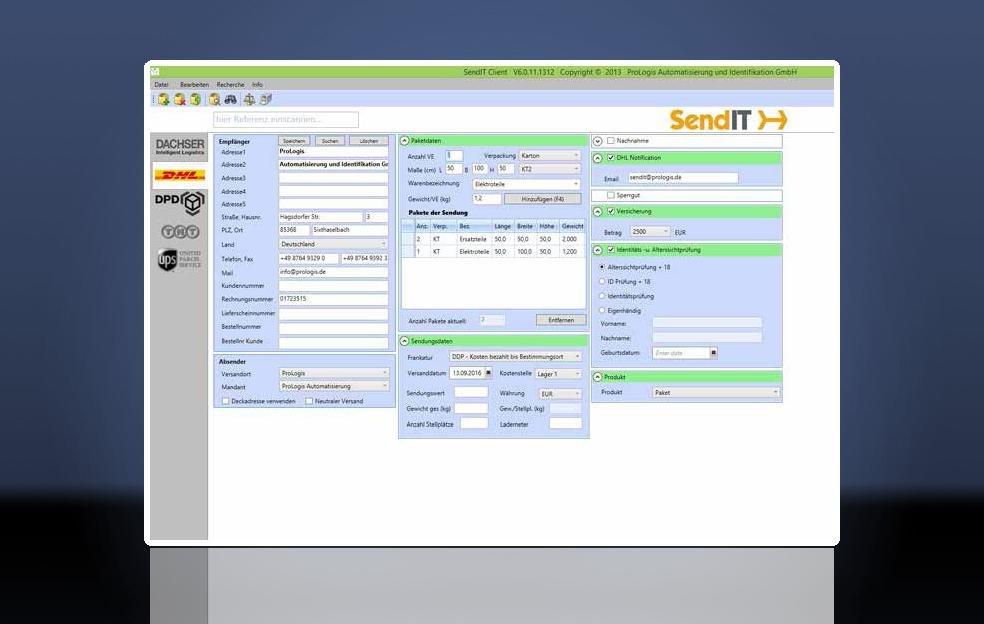The image size is (984, 624).
Task: Open the Frankatur dropdown showing DDP
Action: (515, 357)
